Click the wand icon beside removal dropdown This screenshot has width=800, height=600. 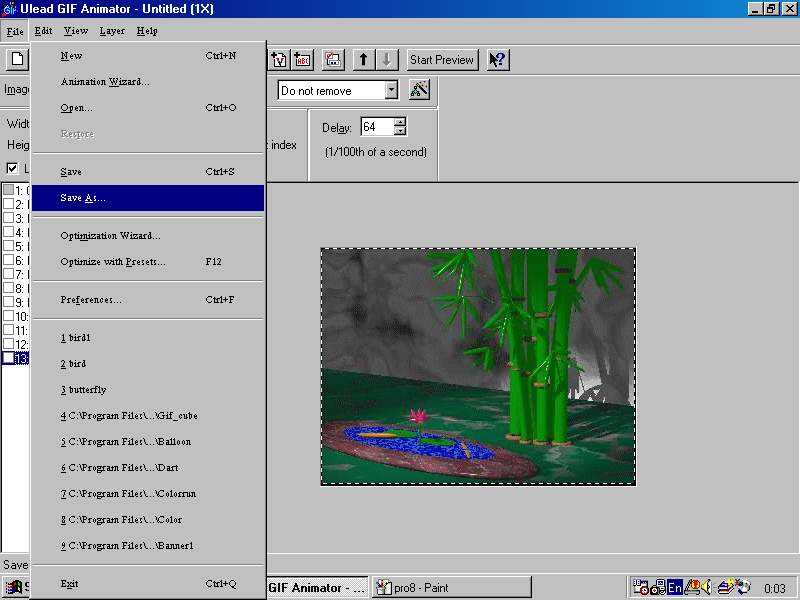(x=419, y=90)
